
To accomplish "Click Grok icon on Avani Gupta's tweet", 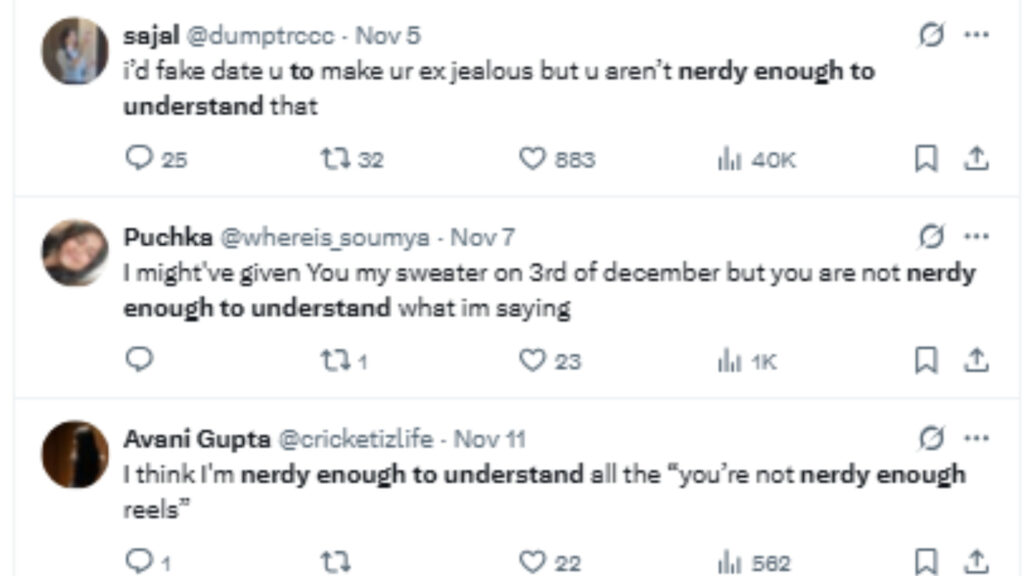I will [x=931, y=438].
